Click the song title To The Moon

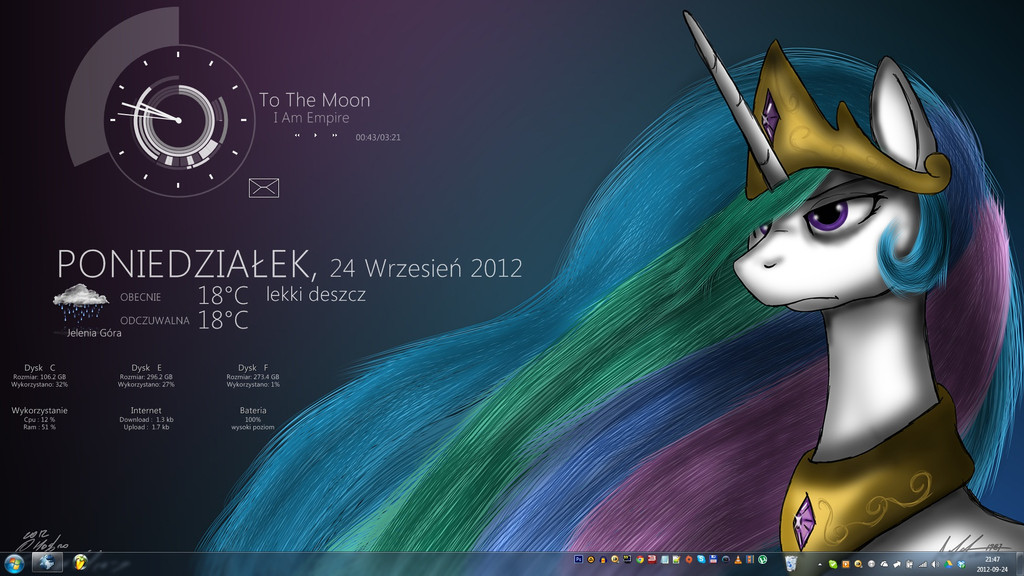314,100
